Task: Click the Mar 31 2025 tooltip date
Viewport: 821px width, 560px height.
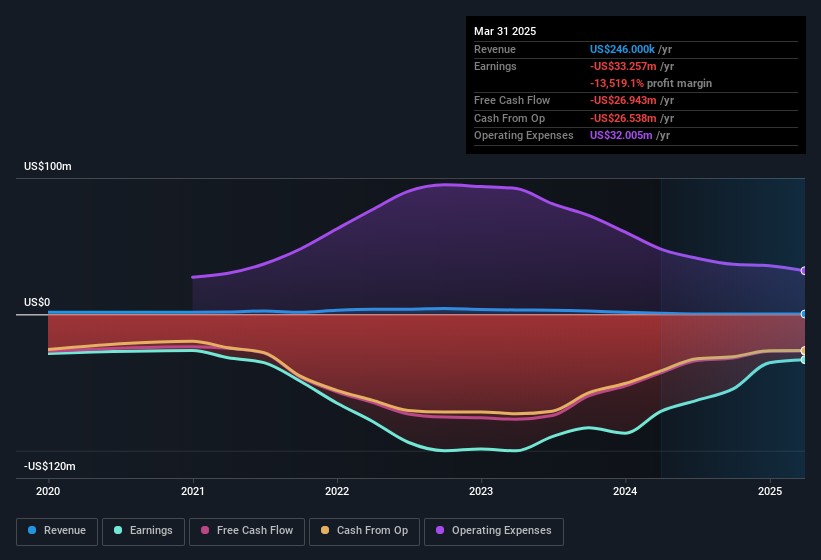Action: (505, 31)
